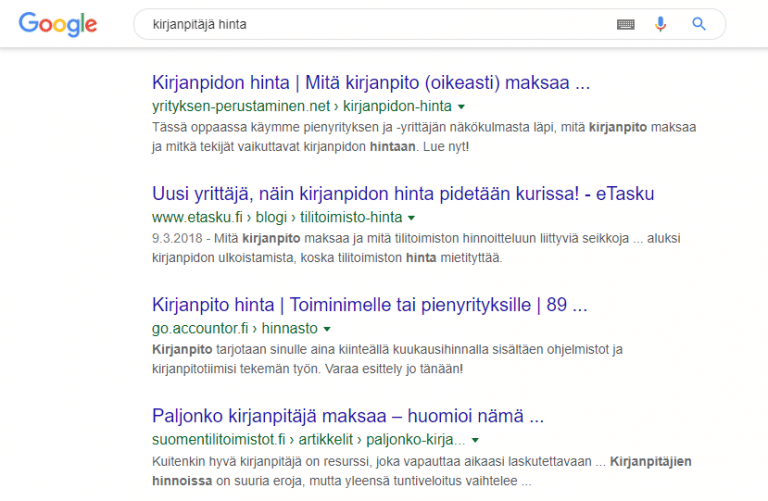Image resolution: width=768 pixels, height=501 pixels.
Task: Open 'Kirjanpito hinta | Toiminimelle' result
Action: pyautogui.click(x=369, y=305)
